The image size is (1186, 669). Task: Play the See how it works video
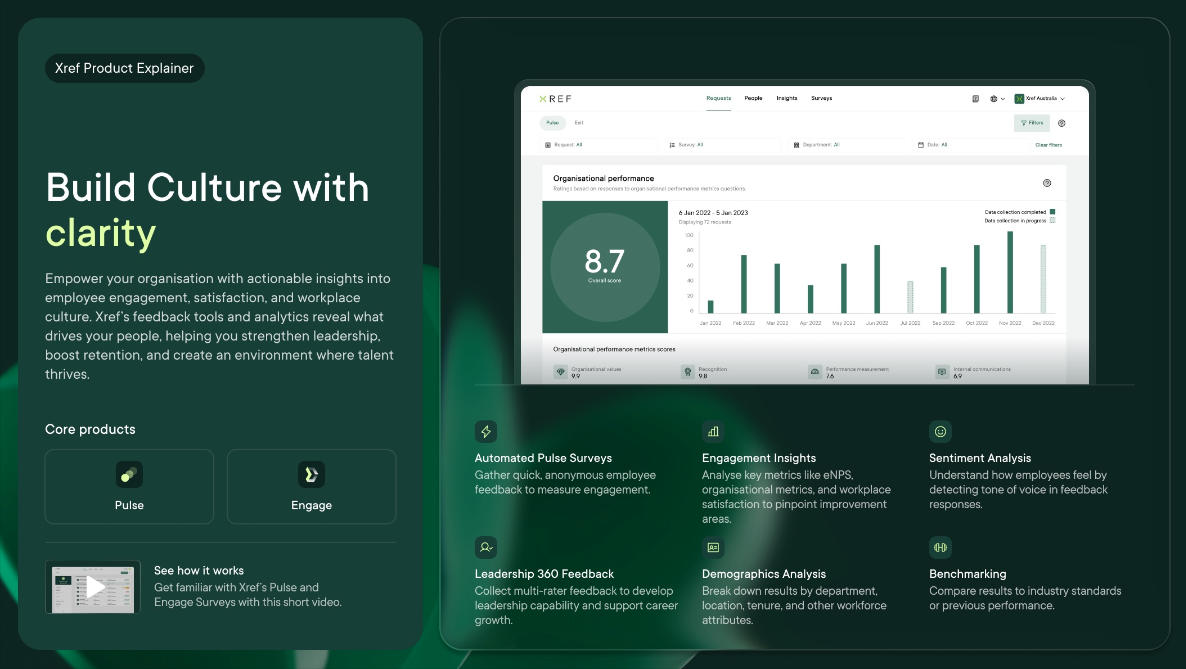coord(93,587)
